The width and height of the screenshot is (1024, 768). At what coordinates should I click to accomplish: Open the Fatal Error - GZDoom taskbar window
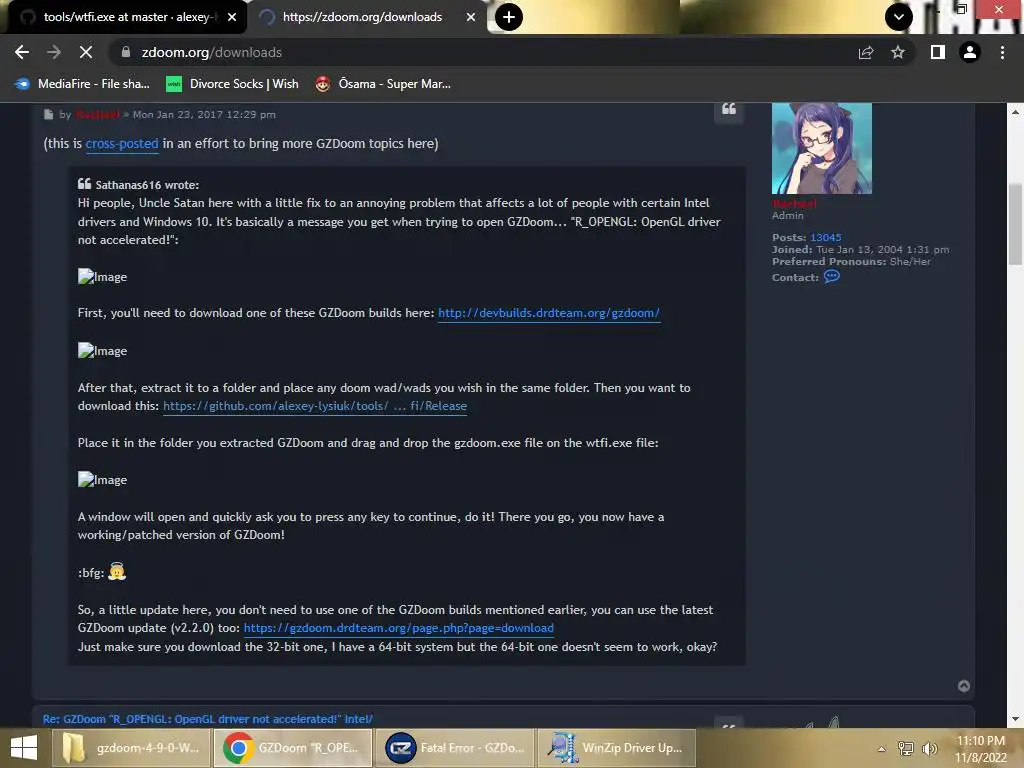click(455, 748)
